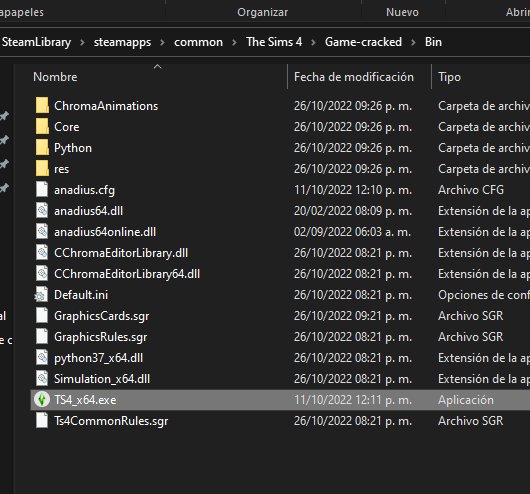Click the anadius64.dll file icon
Screen dimensions: 530x494
point(42,210)
